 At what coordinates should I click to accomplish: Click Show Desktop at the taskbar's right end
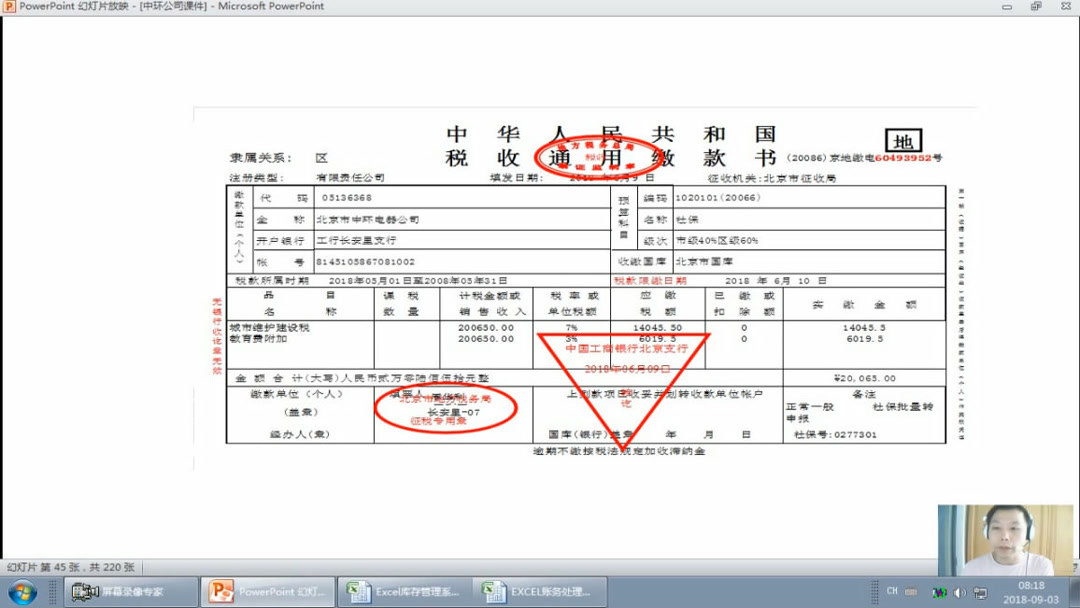(x=1076, y=594)
